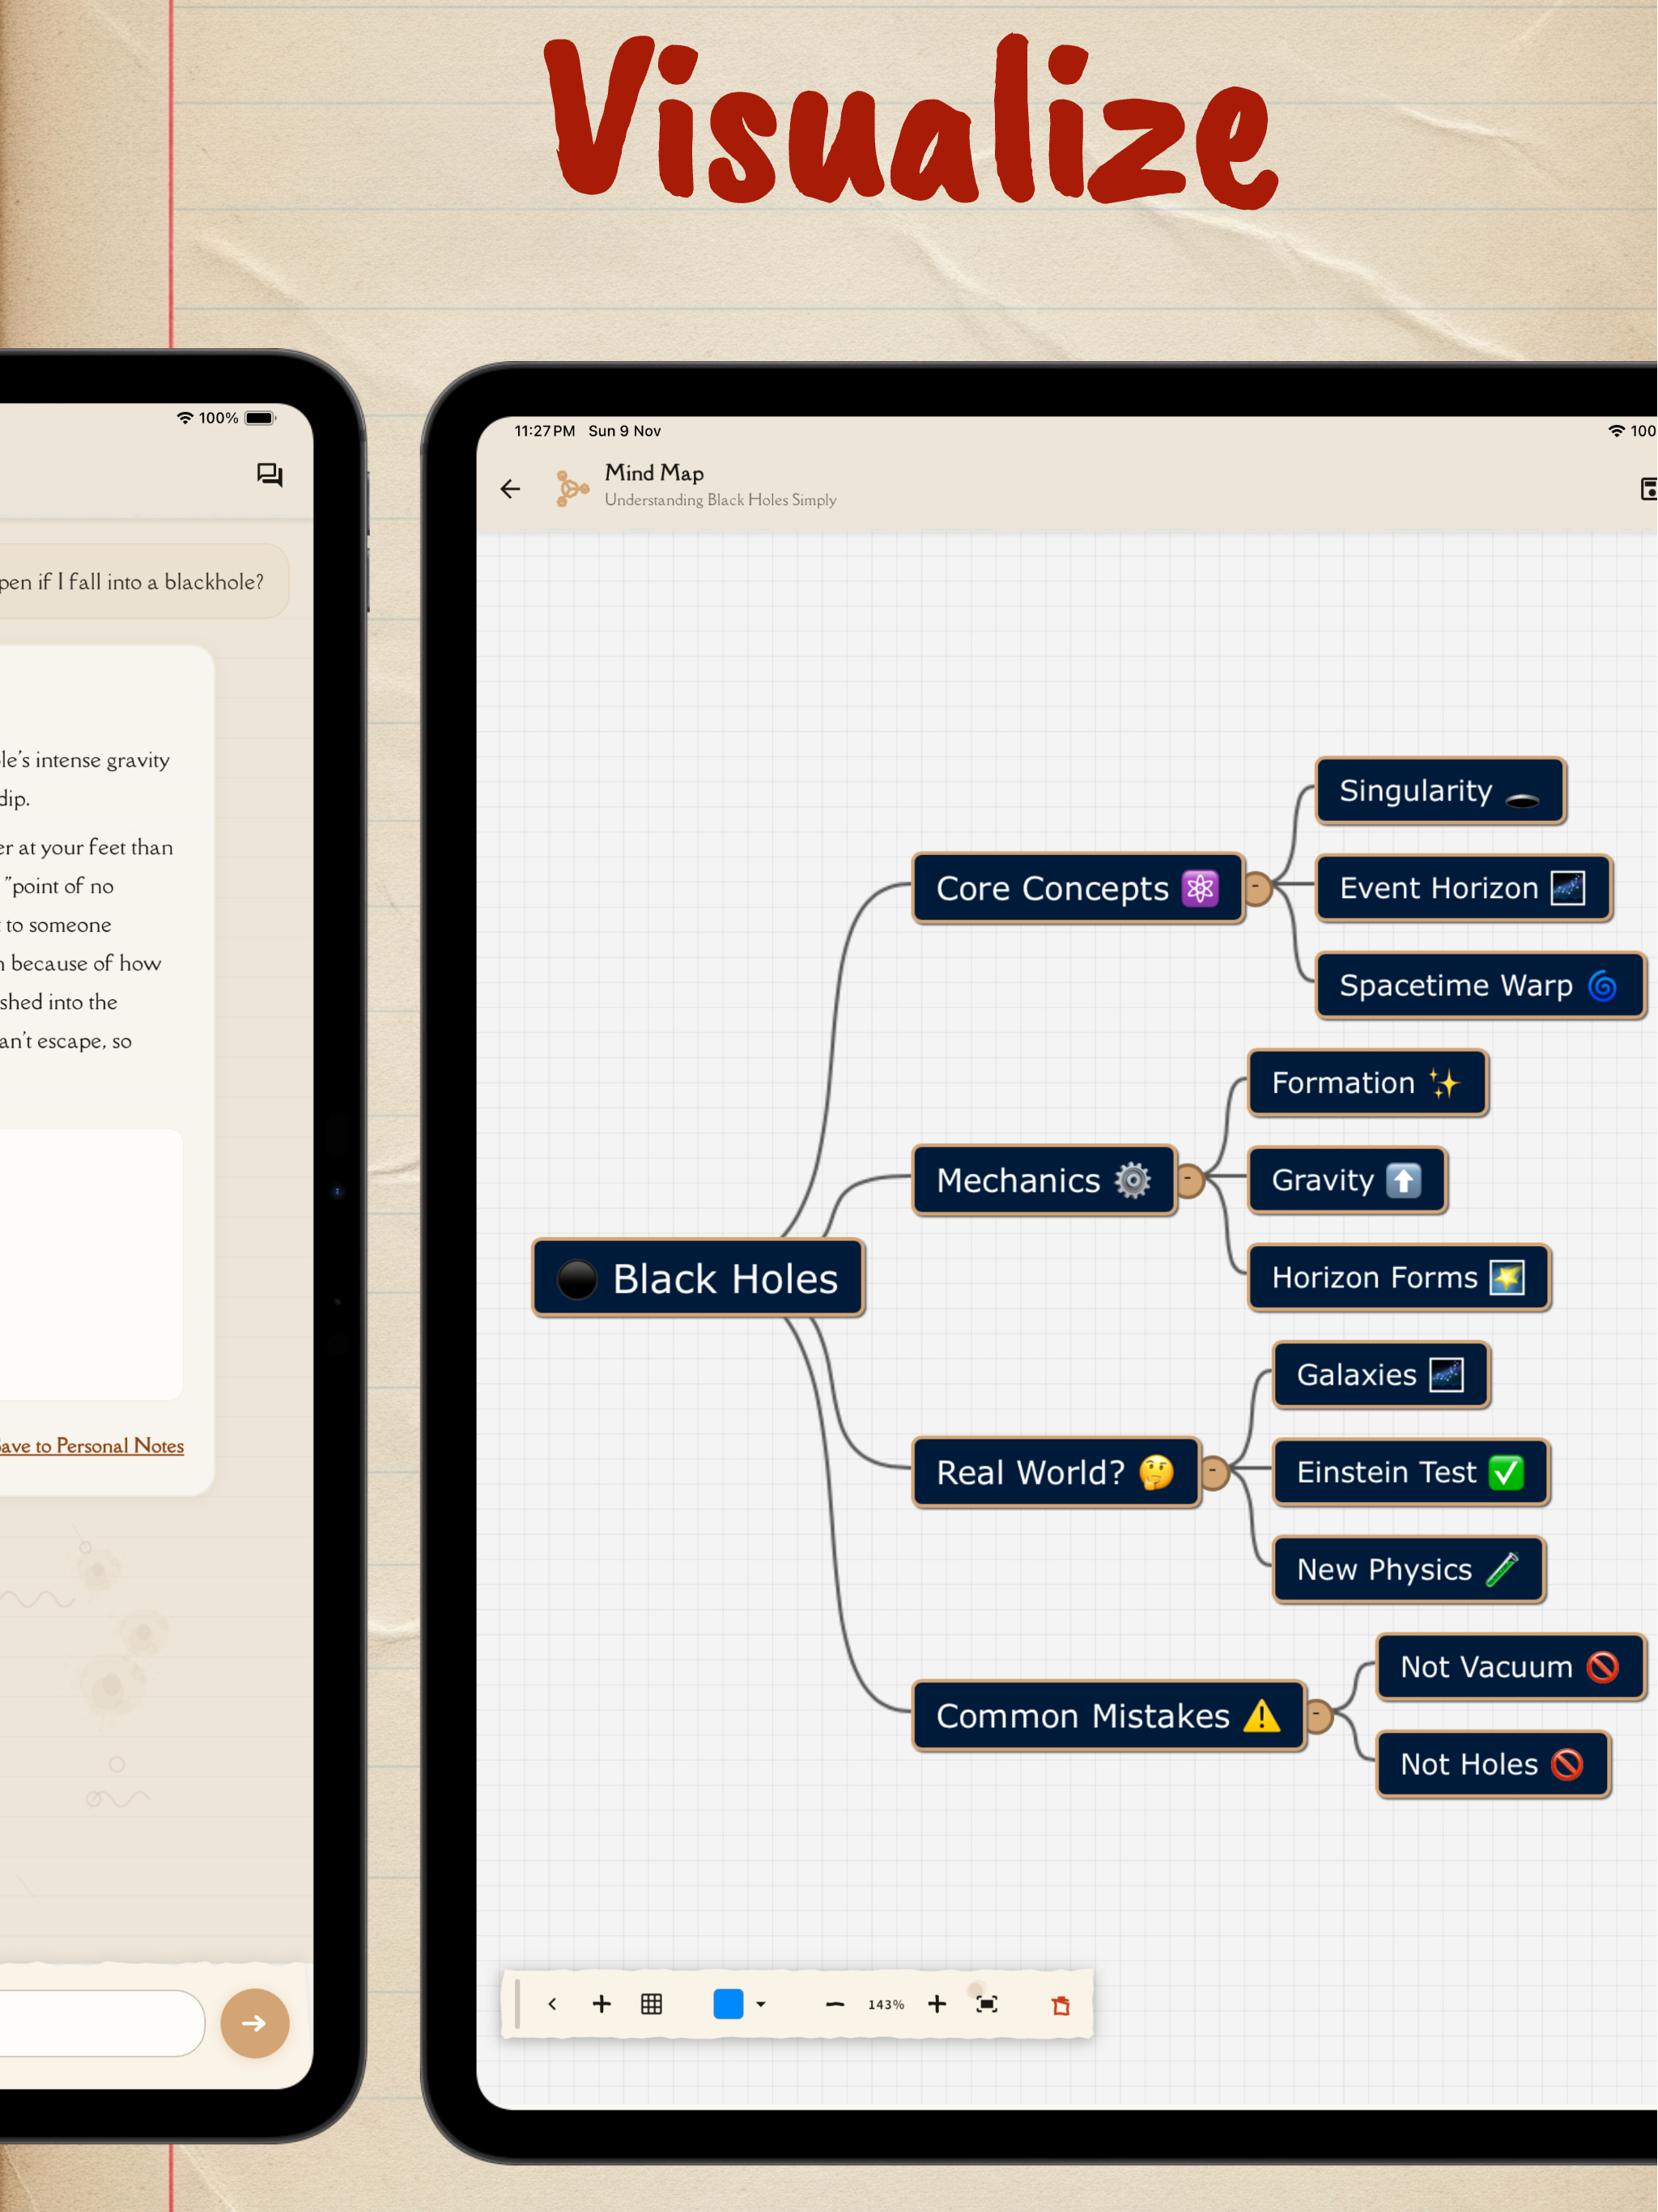Collapse the Mechanics branch toggle
Viewport: 1658px width, 2212px height.
pos(1188,1180)
